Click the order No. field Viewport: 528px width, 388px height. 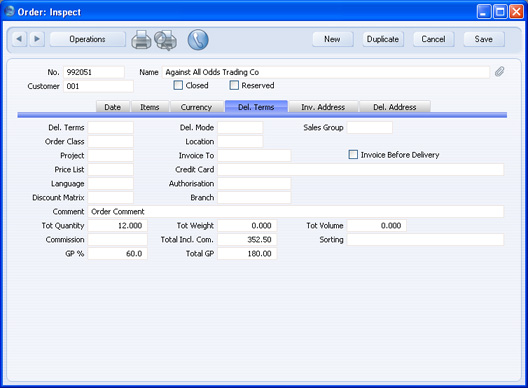click(x=94, y=72)
